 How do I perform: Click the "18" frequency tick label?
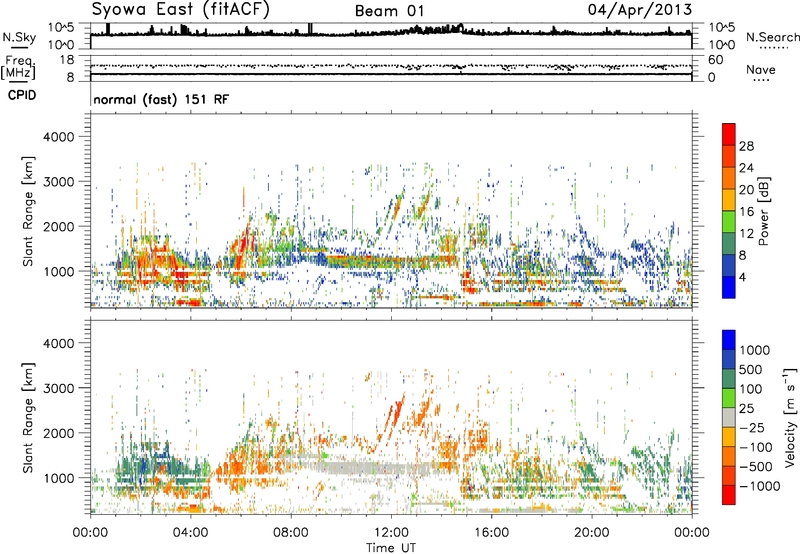click(67, 60)
